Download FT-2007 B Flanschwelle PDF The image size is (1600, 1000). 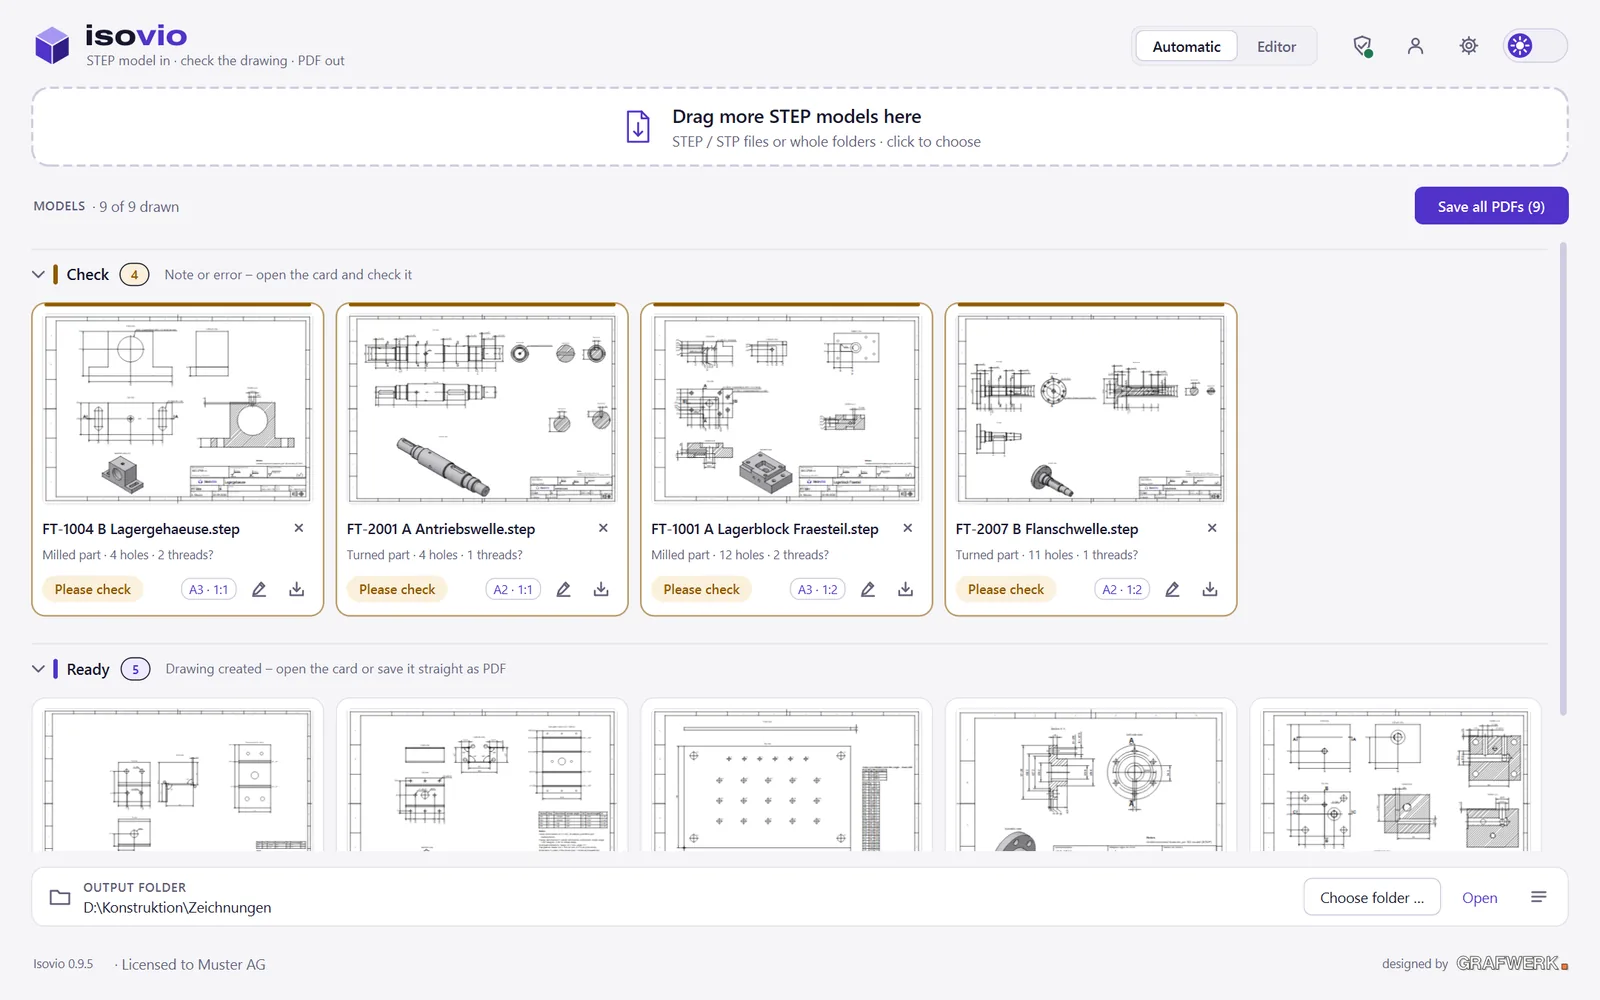coord(1210,589)
